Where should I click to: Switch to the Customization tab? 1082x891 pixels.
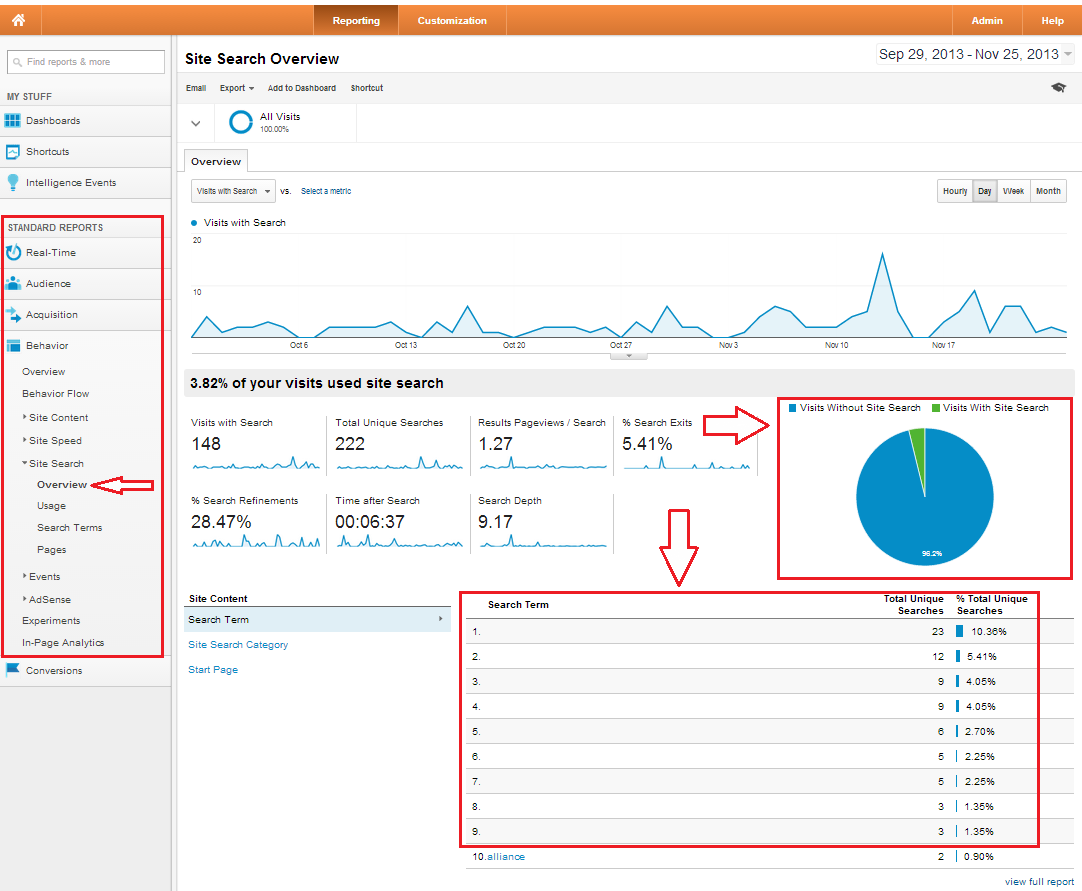(x=452, y=19)
